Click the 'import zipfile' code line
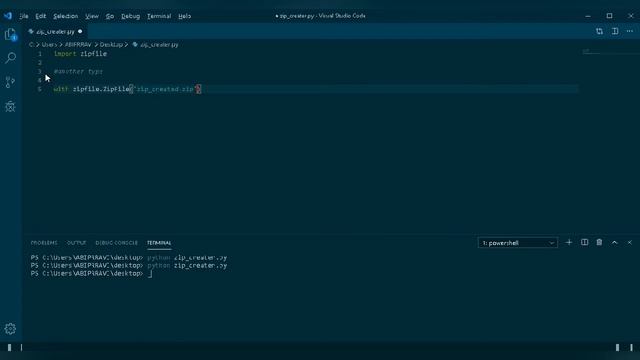 80,54
